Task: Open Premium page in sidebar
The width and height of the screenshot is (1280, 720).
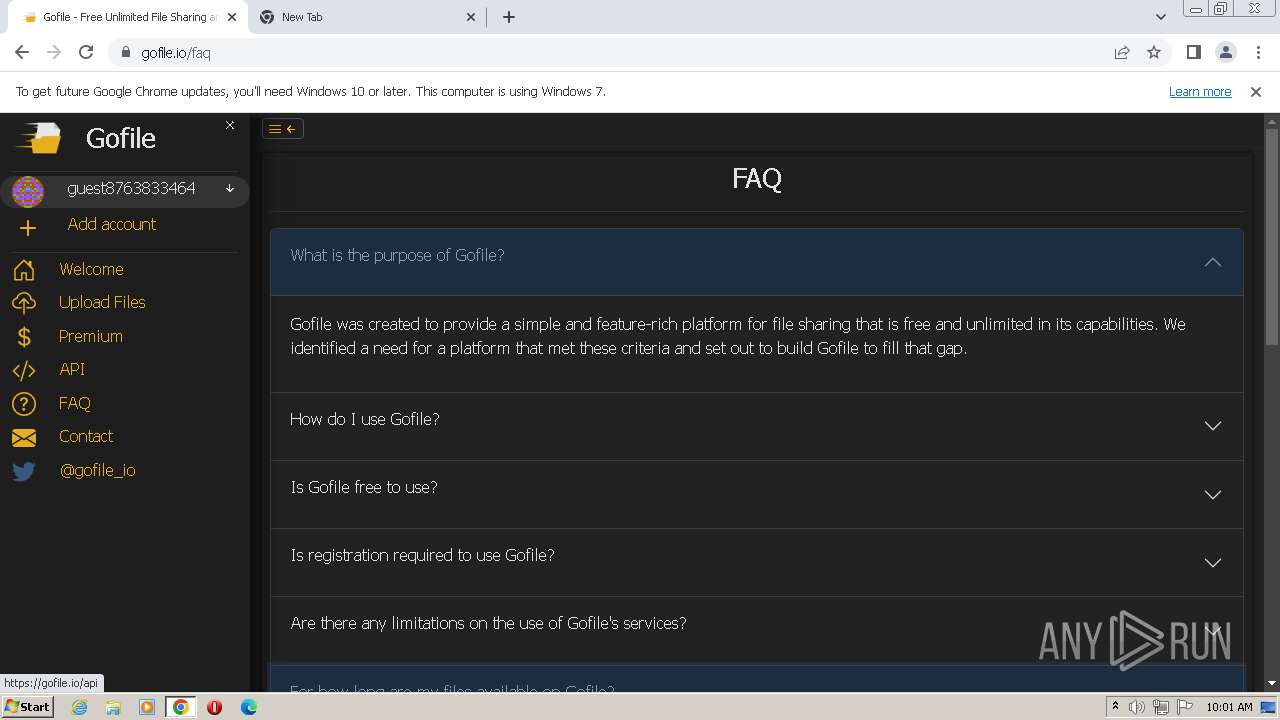Action: point(91,336)
